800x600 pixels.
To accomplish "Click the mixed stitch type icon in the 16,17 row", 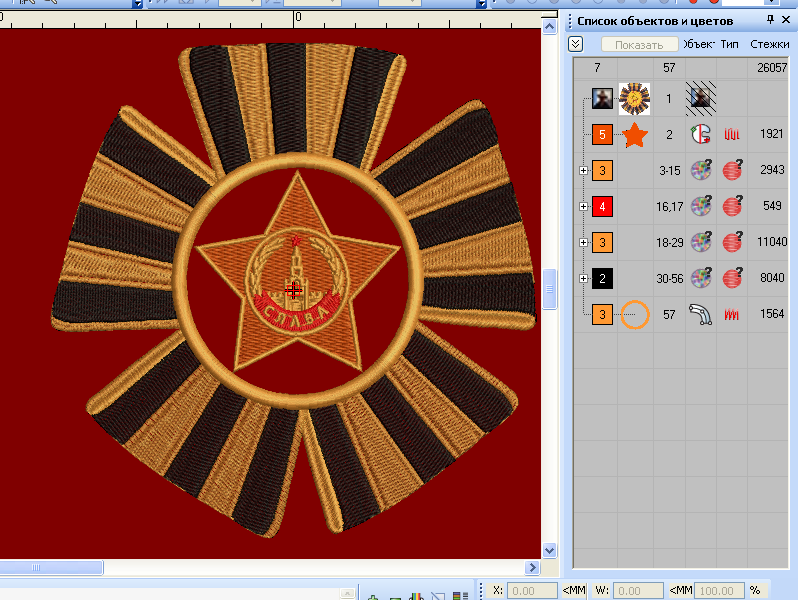I will (x=732, y=206).
